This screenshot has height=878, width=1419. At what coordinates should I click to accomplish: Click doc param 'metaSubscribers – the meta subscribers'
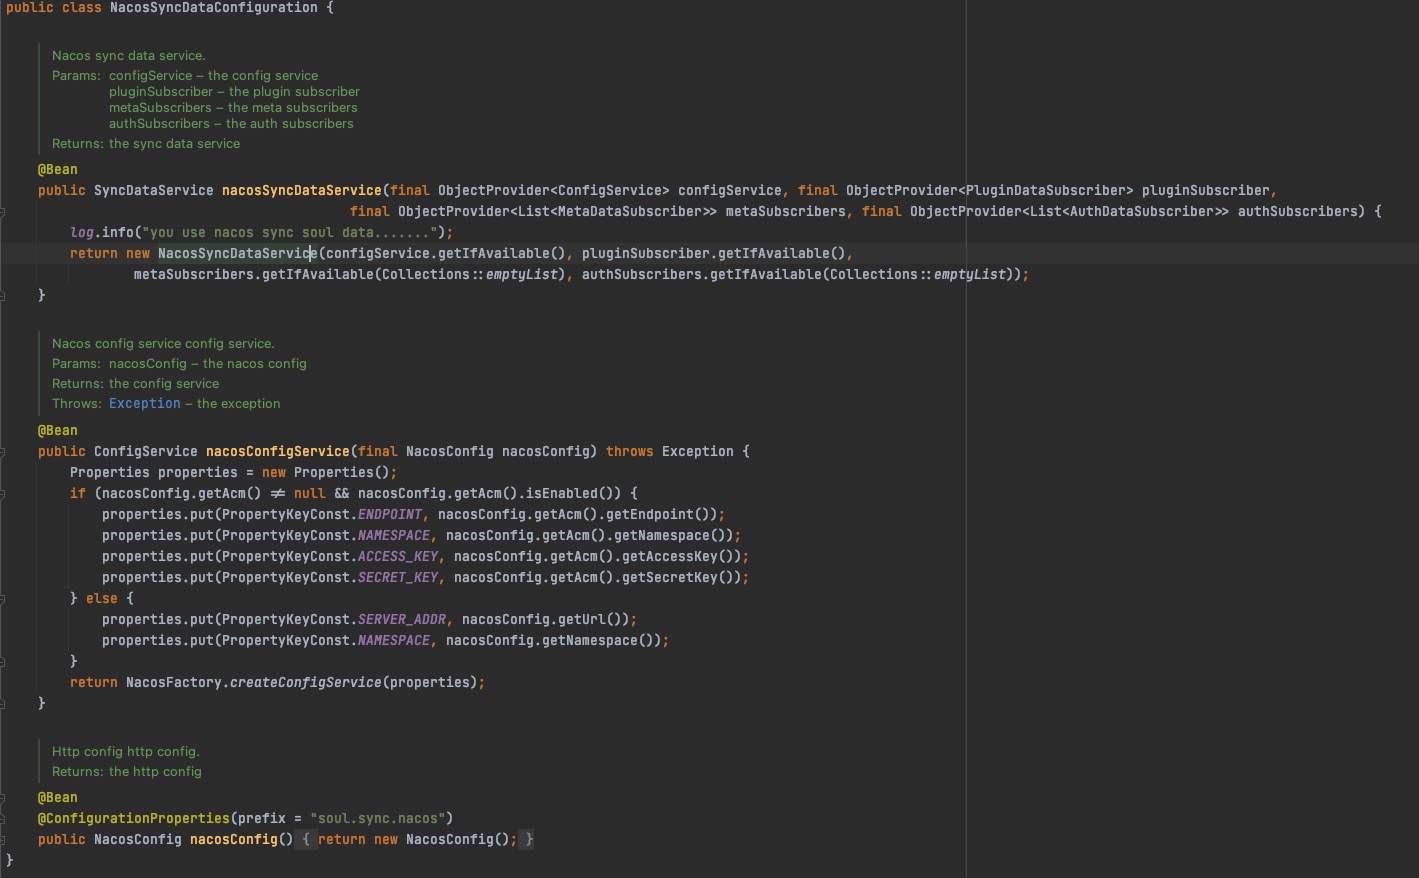click(233, 107)
